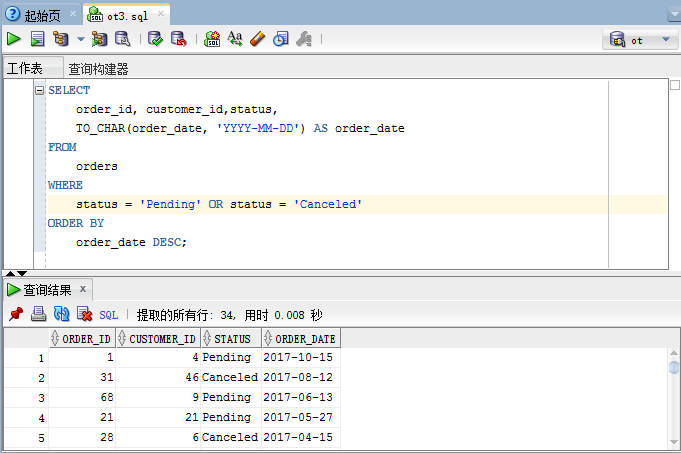
Task: Print the query results
Action: pos(38,314)
